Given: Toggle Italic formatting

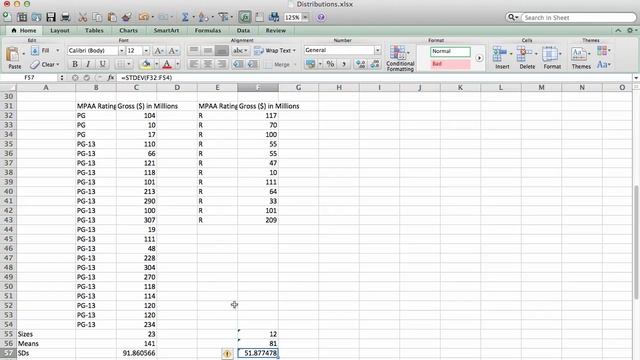Looking at the screenshot, I should point(88,64).
